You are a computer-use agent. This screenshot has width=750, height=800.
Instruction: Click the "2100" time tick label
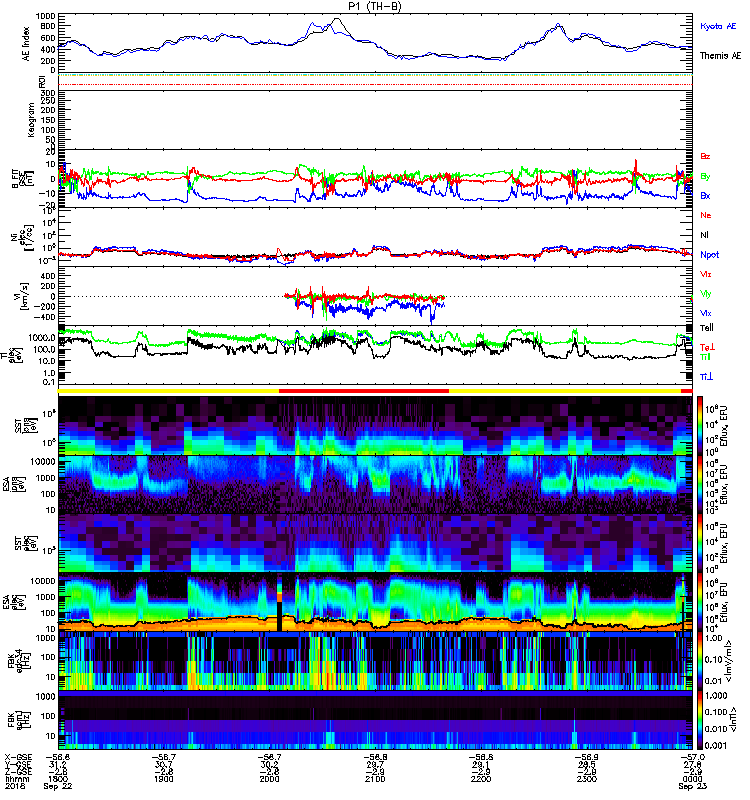pos(375,779)
